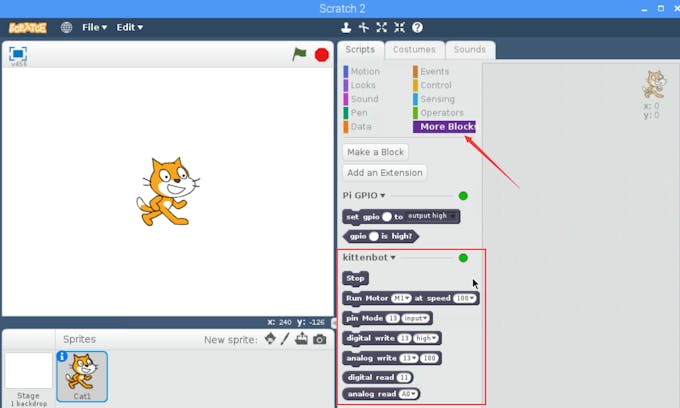
Task: Switch stage to full screen mode
Action: (18, 54)
